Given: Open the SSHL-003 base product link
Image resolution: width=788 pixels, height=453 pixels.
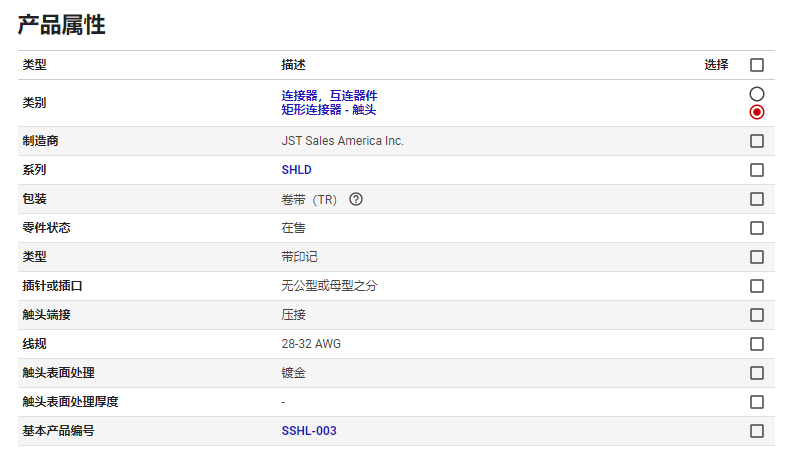Looking at the screenshot, I should pos(309,431).
